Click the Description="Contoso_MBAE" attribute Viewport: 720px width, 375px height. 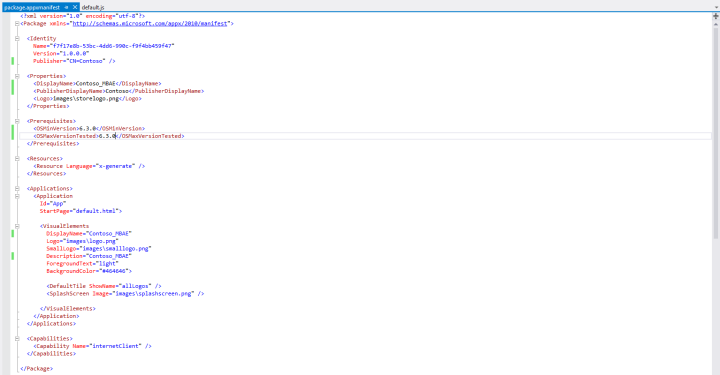click(x=89, y=256)
